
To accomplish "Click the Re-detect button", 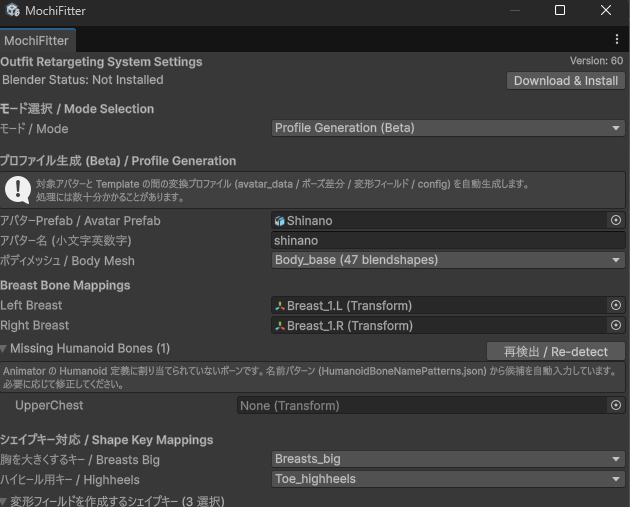I will (556, 352).
